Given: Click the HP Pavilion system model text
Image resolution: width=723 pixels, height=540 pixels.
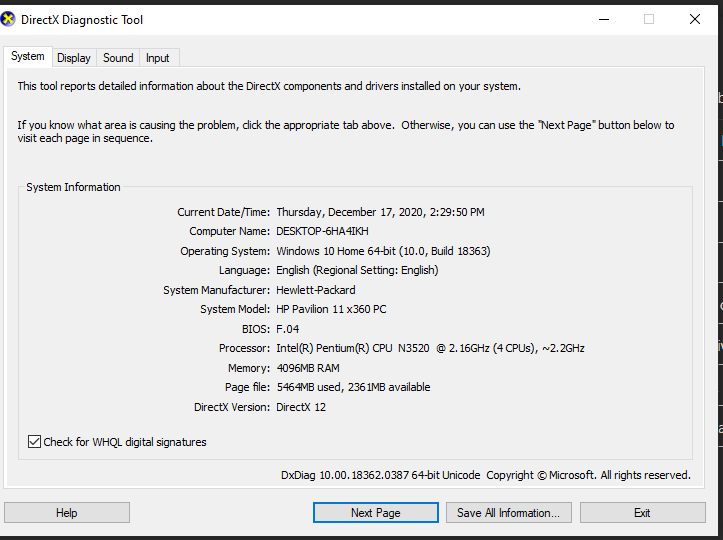Looking at the screenshot, I should [331, 309].
